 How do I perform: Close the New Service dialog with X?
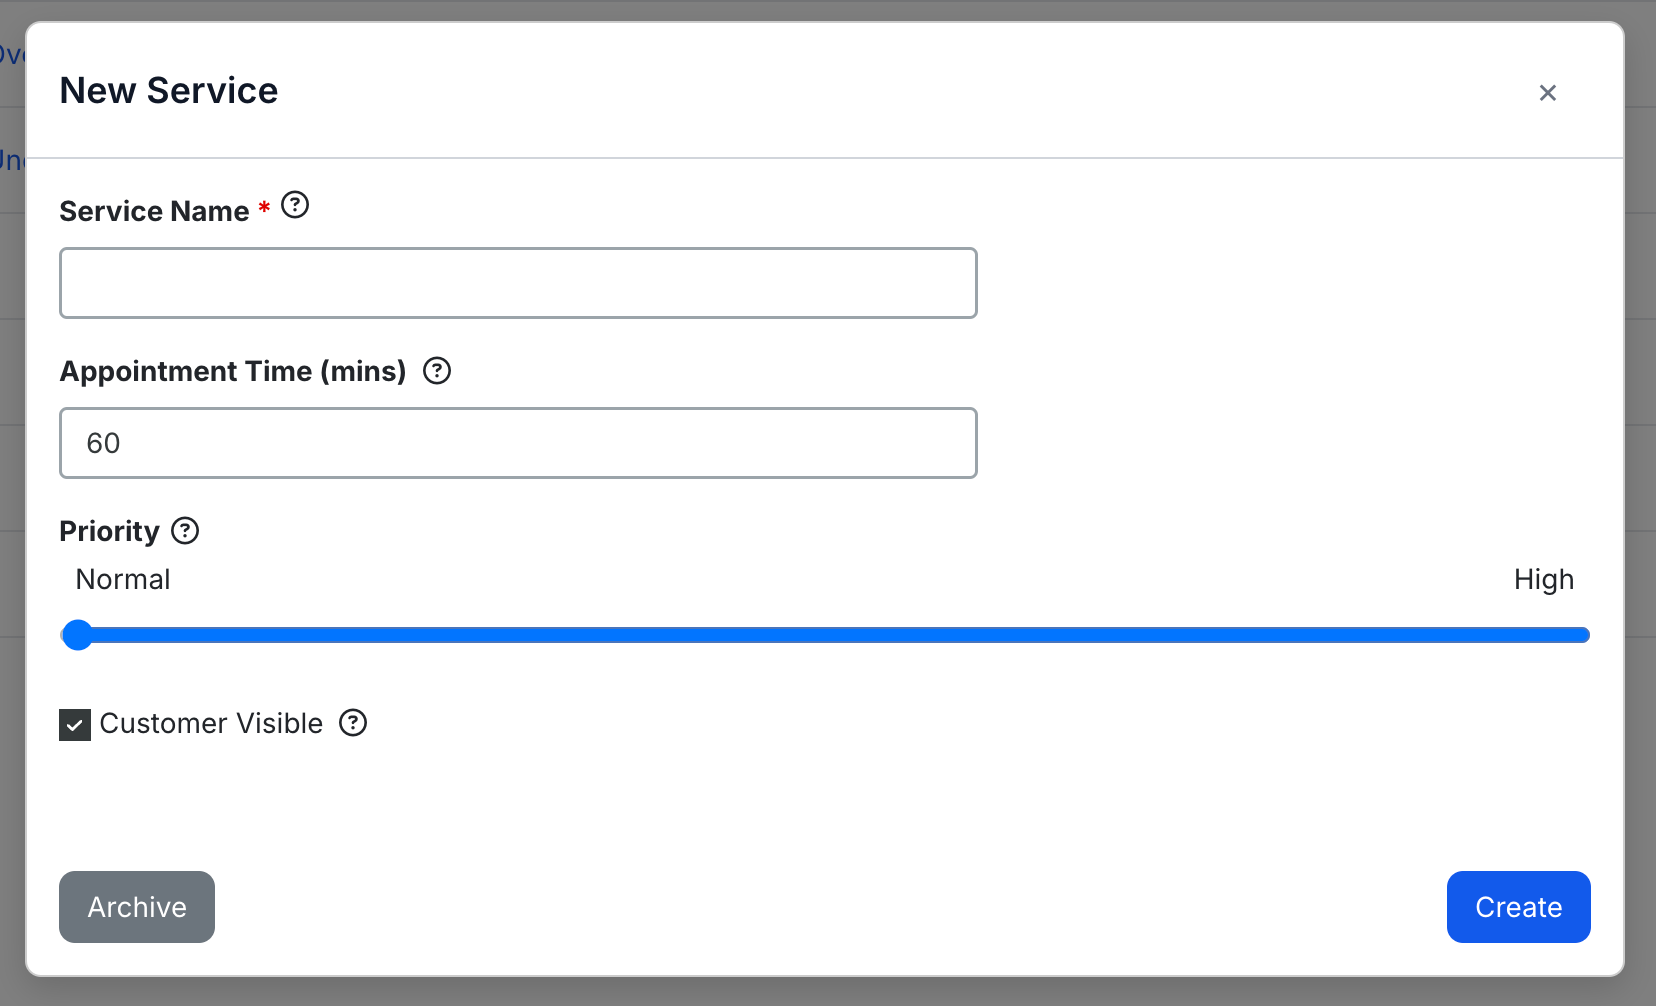(1547, 93)
